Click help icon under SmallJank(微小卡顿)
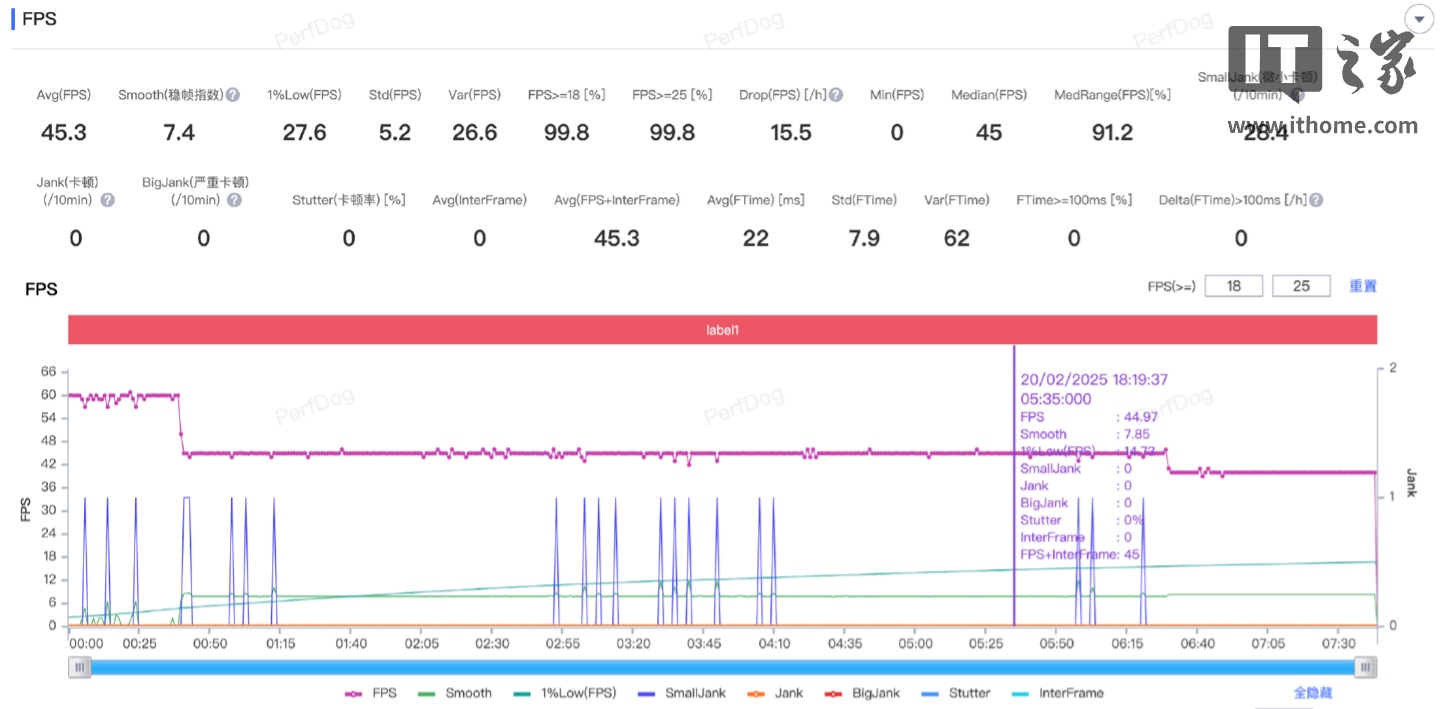Screen dimensions: 1440x709 (x=1297, y=95)
